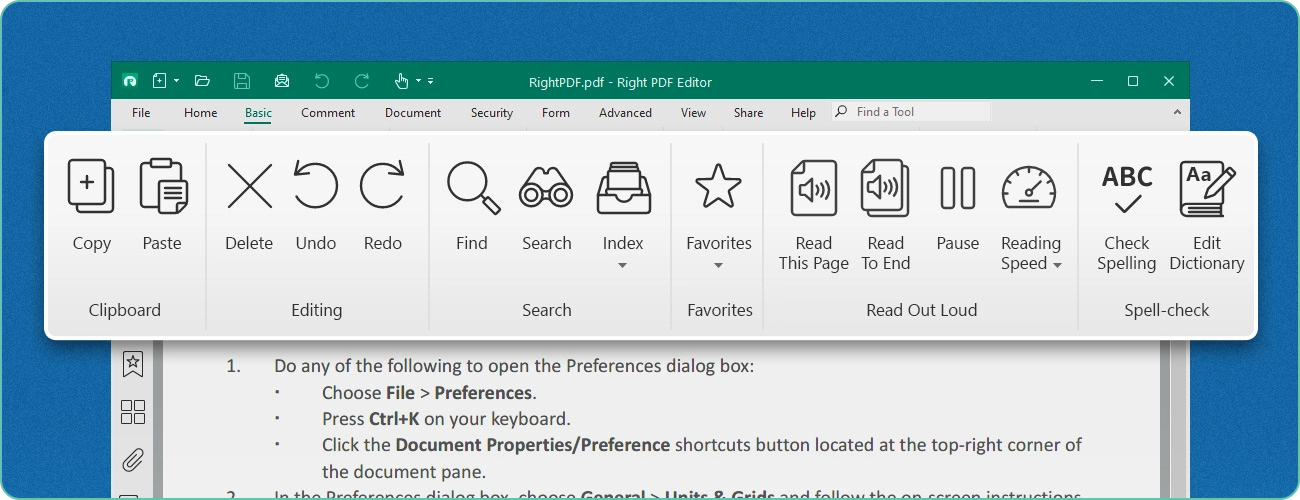Click the open folder icon in title bar
The height and width of the screenshot is (500, 1300).
(x=202, y=81)
